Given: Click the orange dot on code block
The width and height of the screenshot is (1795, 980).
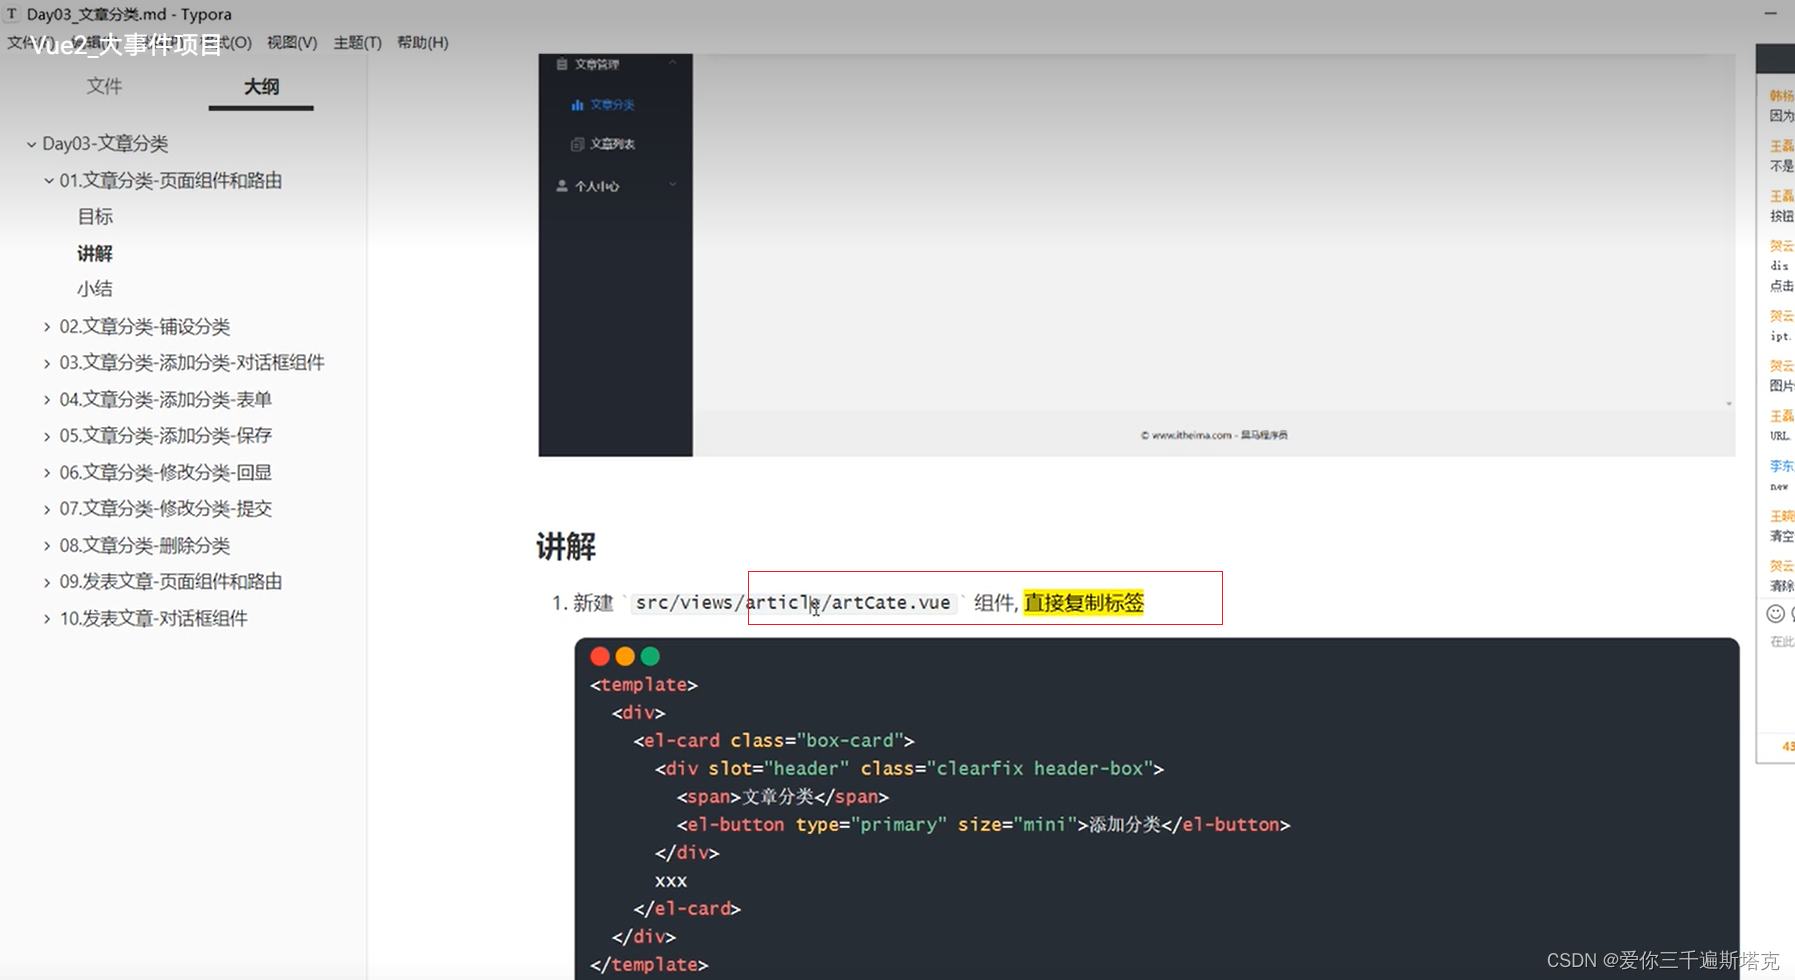Looking at the screenshot, I should point(625,656).
